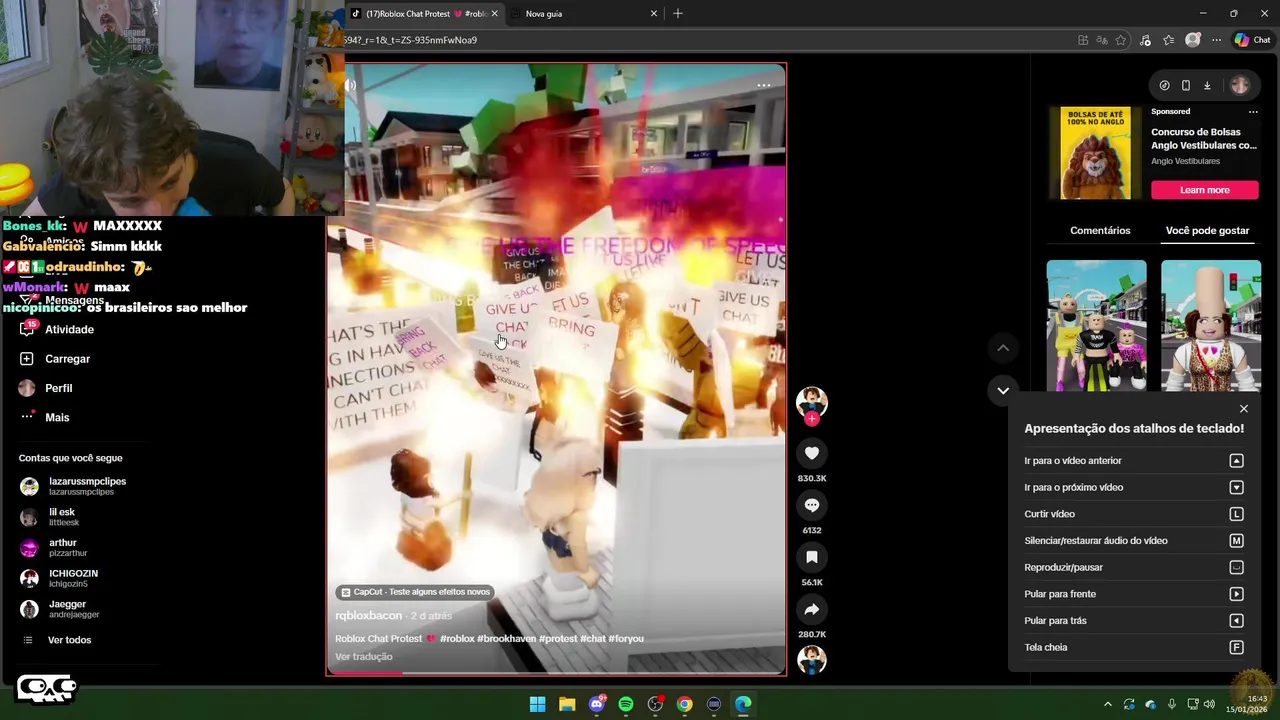This screenshot has height=720, width=1280.
Task: Open TikTok coins icon in top pill
Action: pos(1164,85)
